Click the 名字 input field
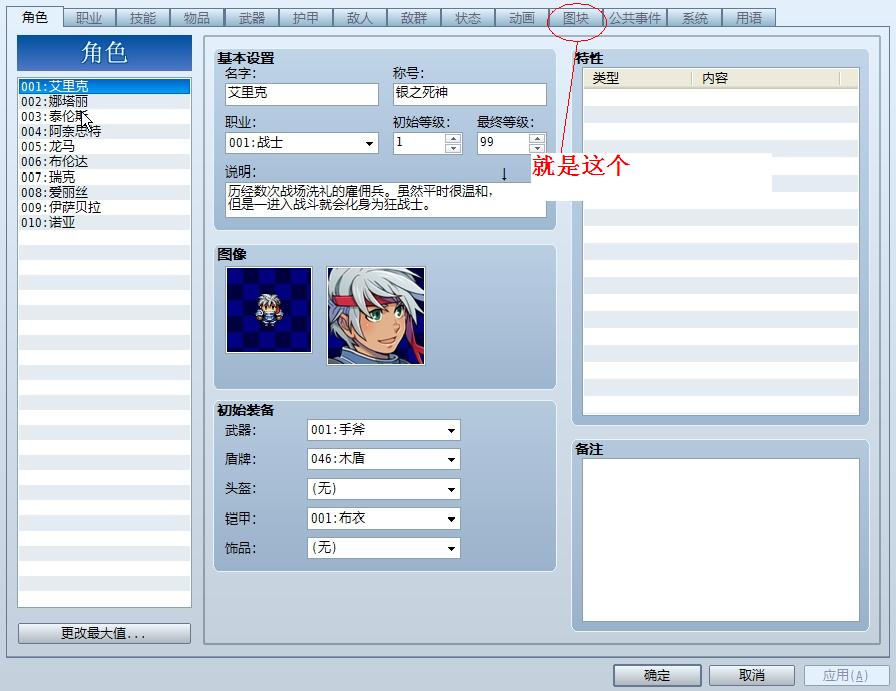Image resolution: width=896 pixels, height=691 pixels. tap(302, 94)
